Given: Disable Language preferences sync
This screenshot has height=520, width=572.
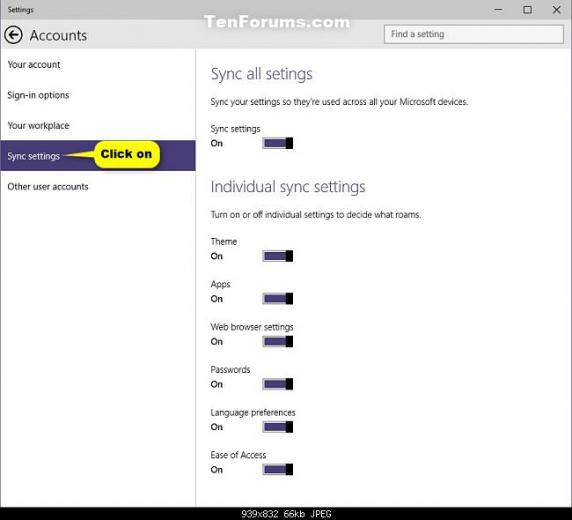Looking at the screenshot, I should coord(278,427).
